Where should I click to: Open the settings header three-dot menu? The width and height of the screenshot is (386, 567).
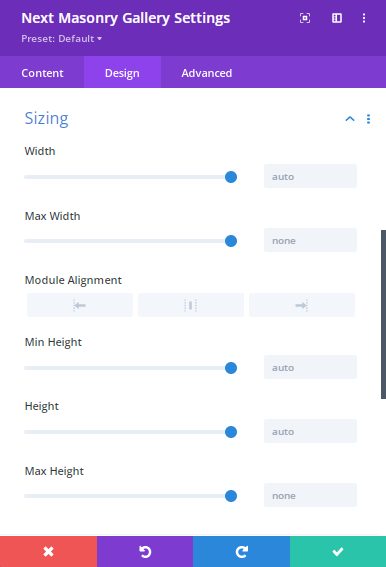point(364,18)
